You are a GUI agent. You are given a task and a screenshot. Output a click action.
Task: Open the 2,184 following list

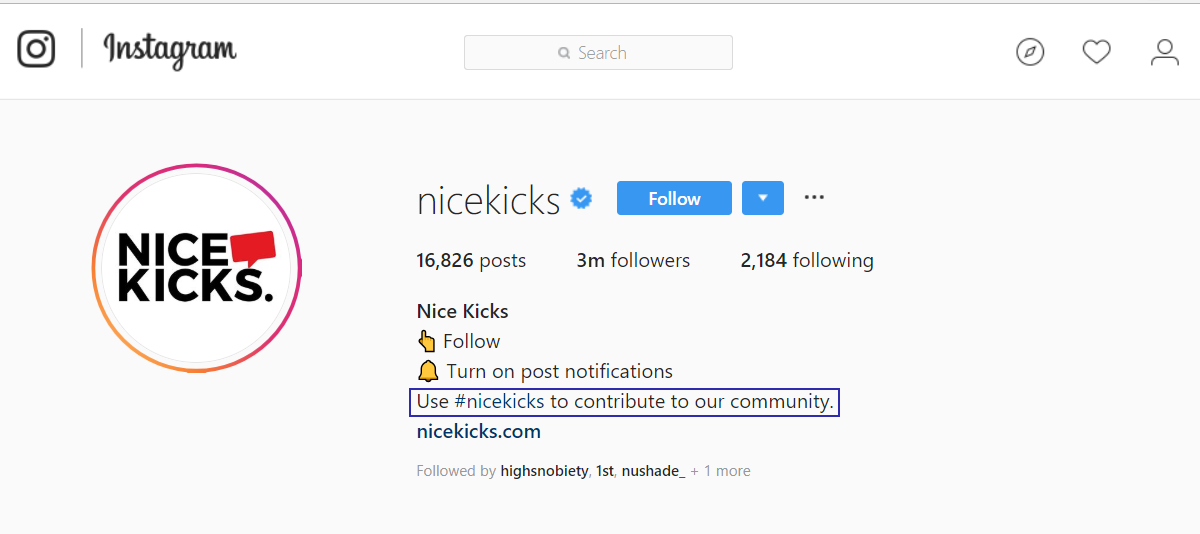tap(807, 261)
